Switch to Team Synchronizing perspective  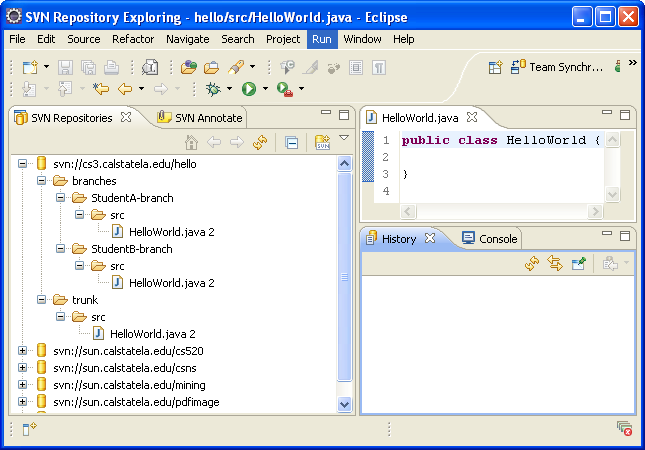pyautogui.click(x=558, y=67)
